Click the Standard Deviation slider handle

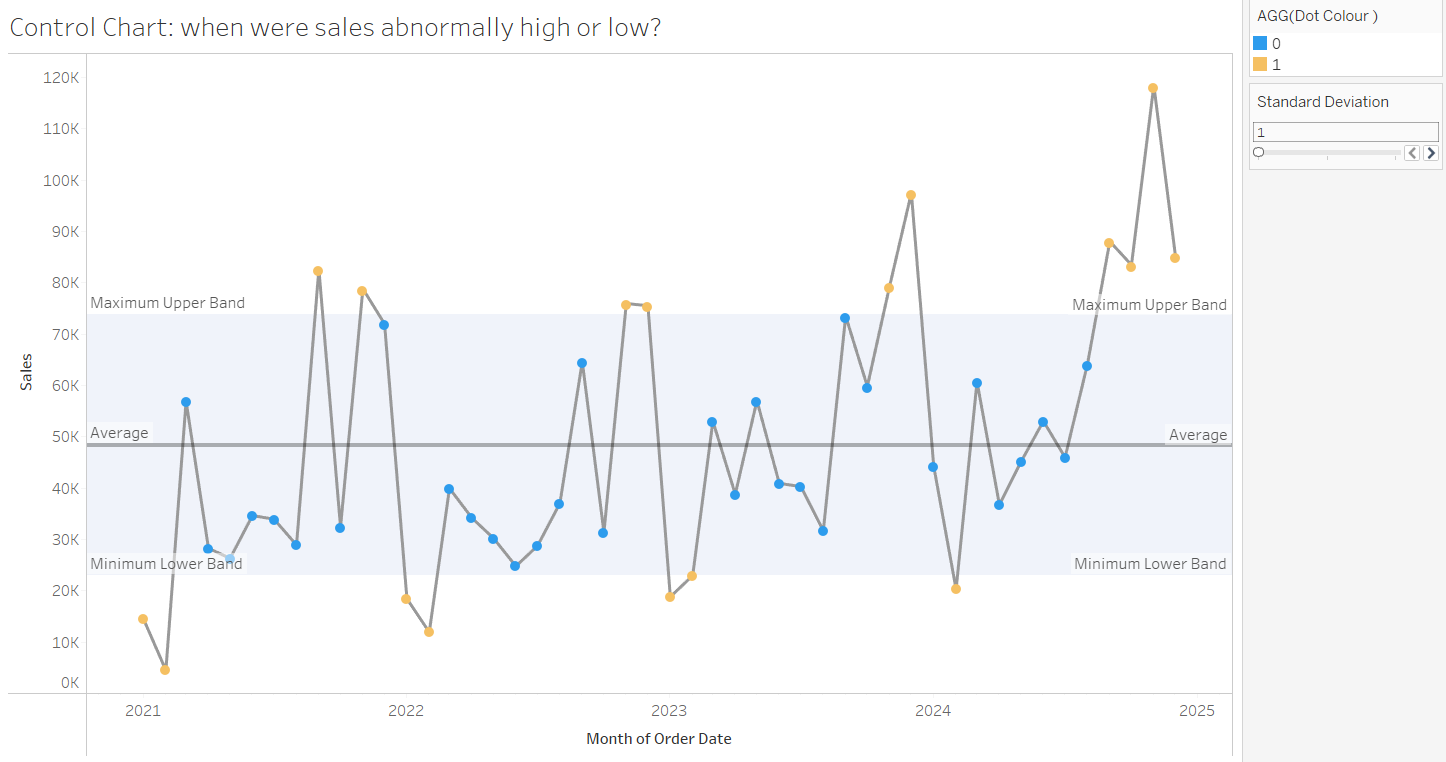tap(1259, 152)
